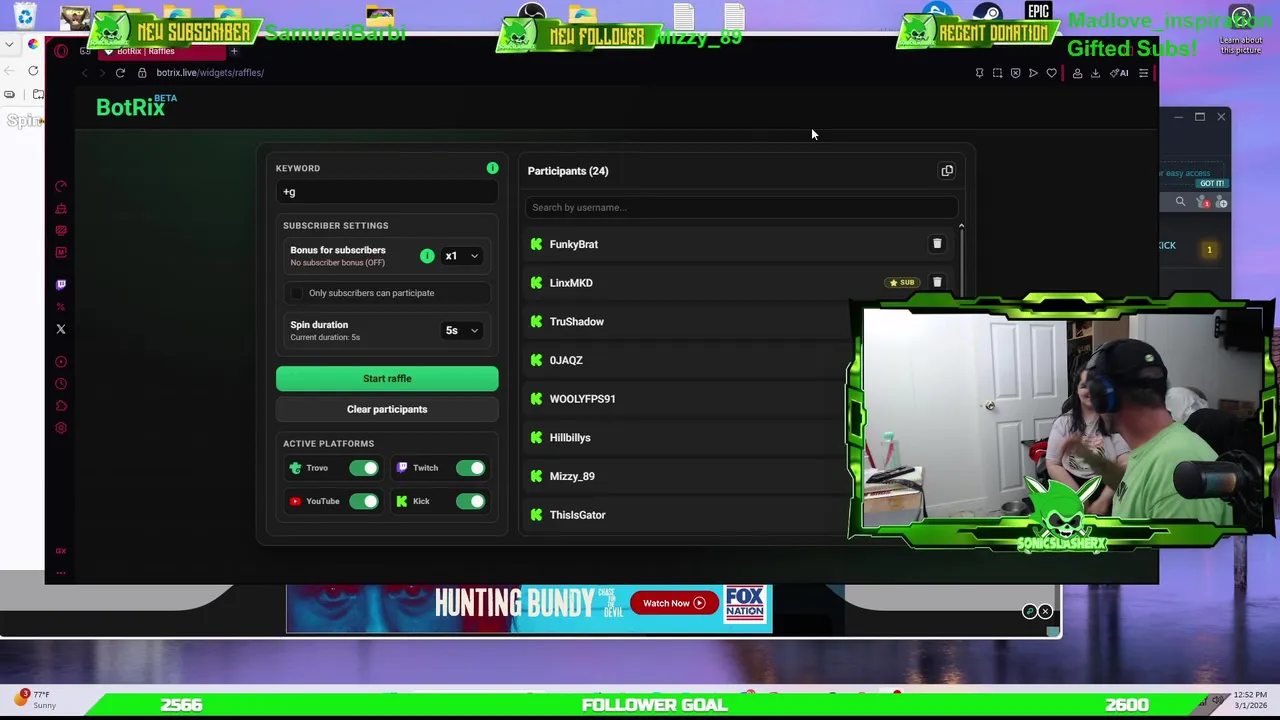Click the player icon in address bar

(1033, 73)
